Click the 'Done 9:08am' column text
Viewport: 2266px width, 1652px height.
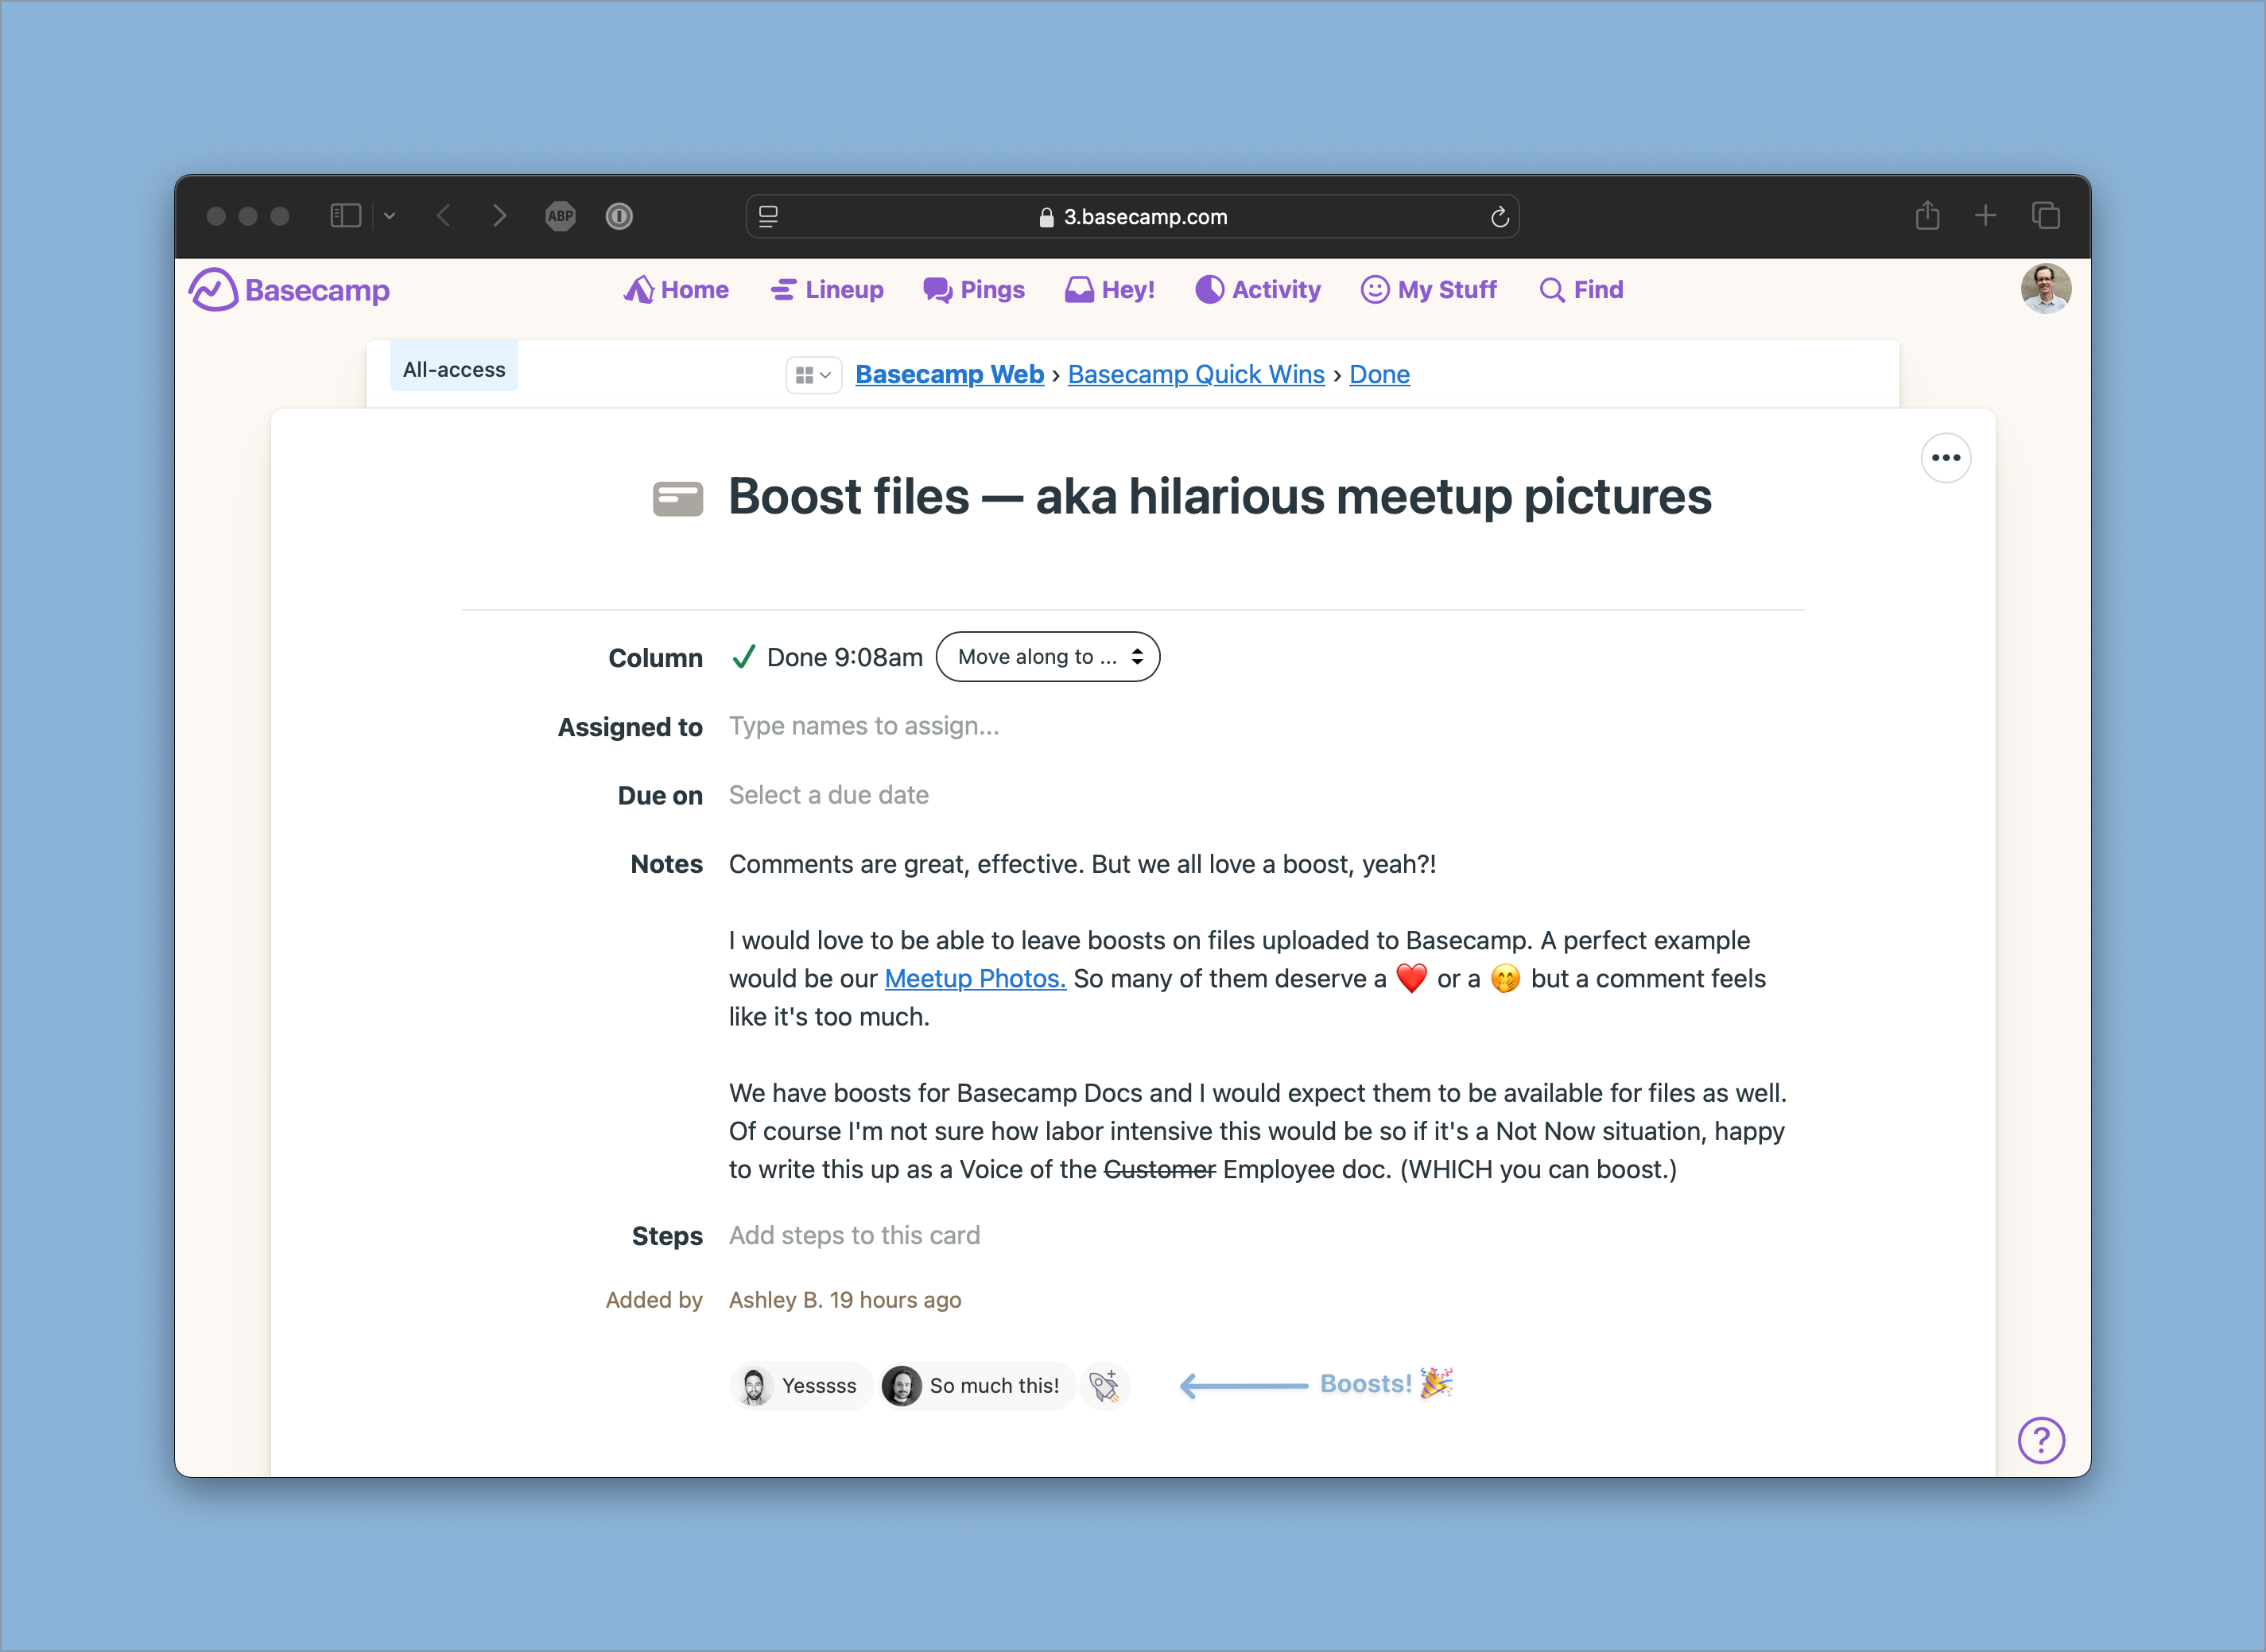tap(845, 657)
